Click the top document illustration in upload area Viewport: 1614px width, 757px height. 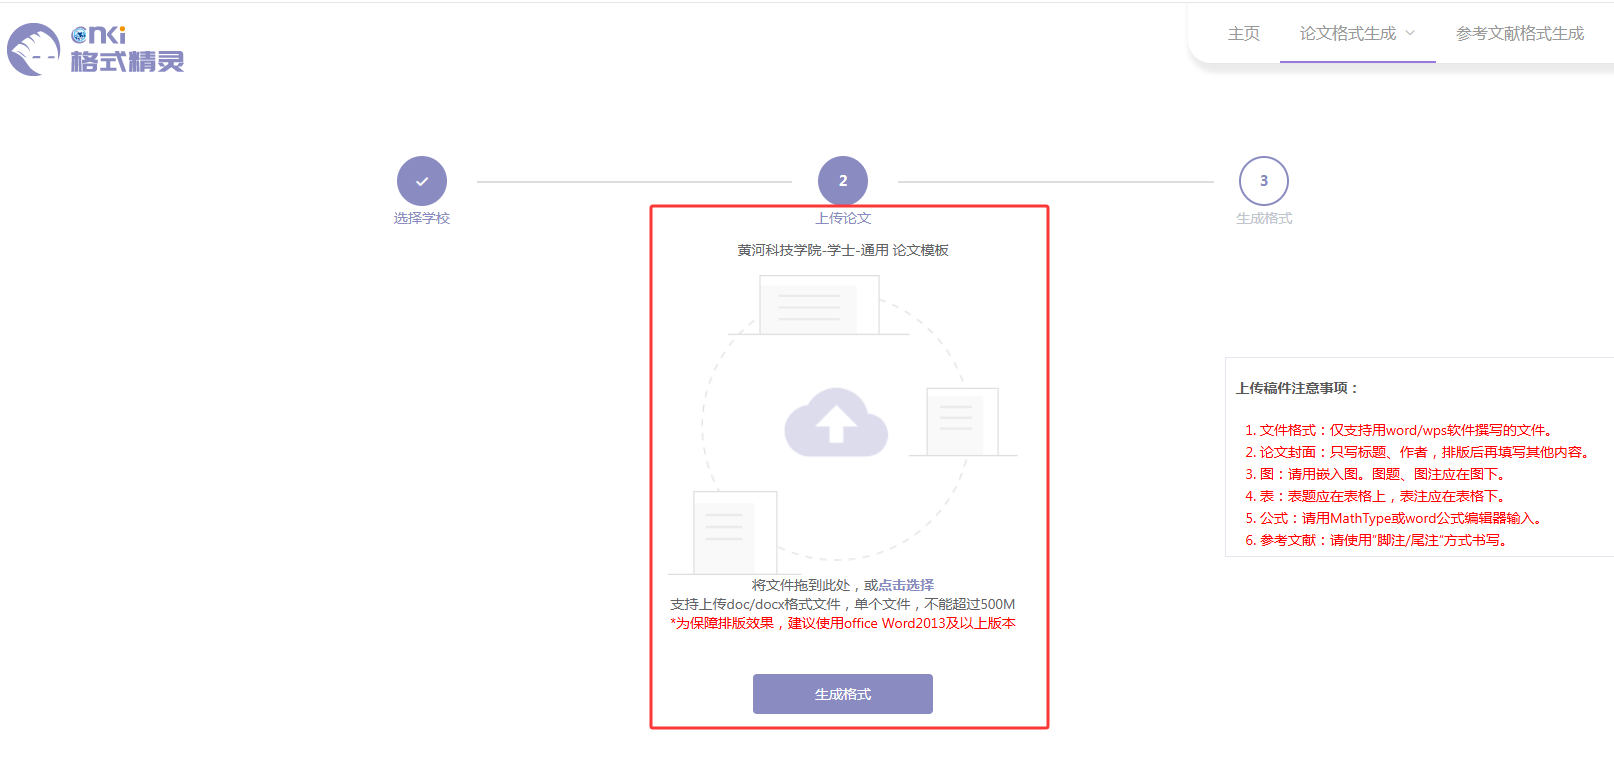pos(819,305)
